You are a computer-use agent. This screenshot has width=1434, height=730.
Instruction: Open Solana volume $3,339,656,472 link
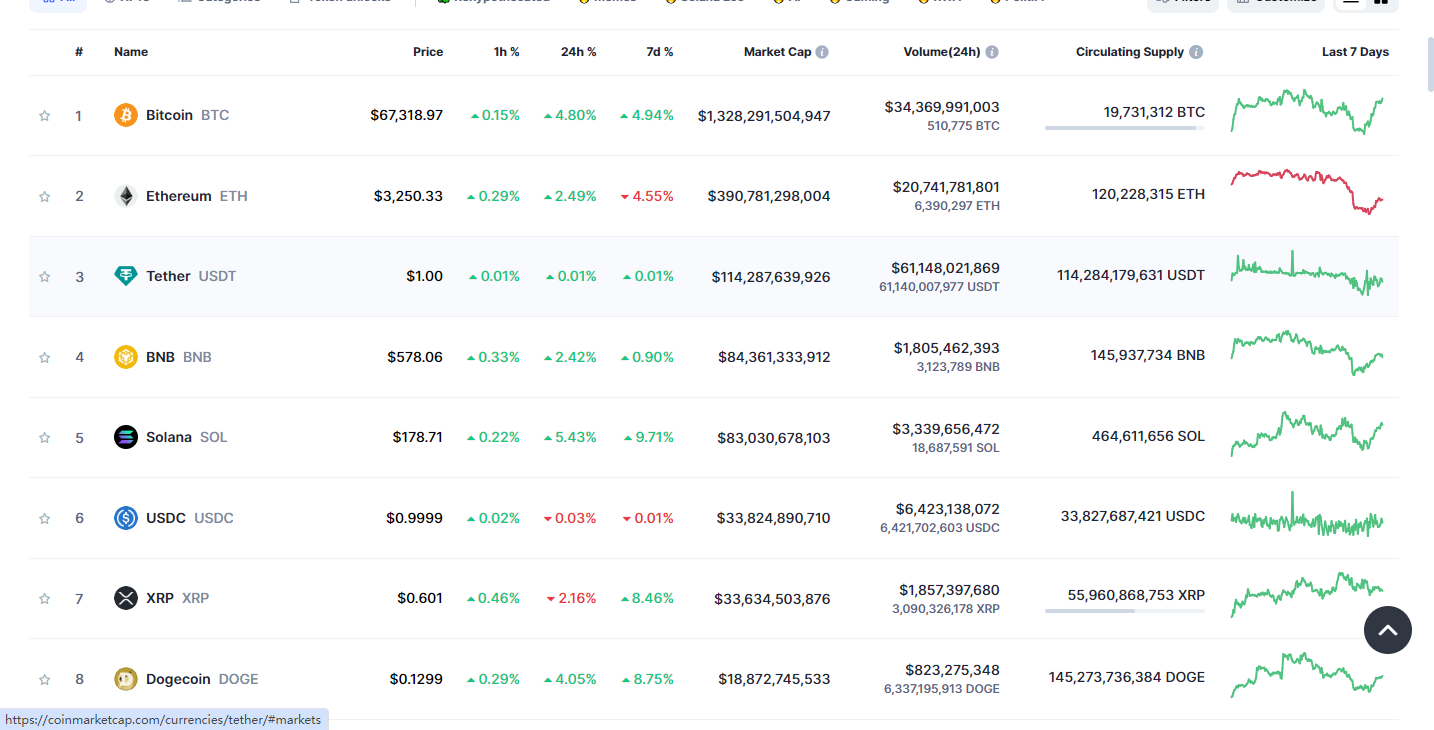click(946, 429)
